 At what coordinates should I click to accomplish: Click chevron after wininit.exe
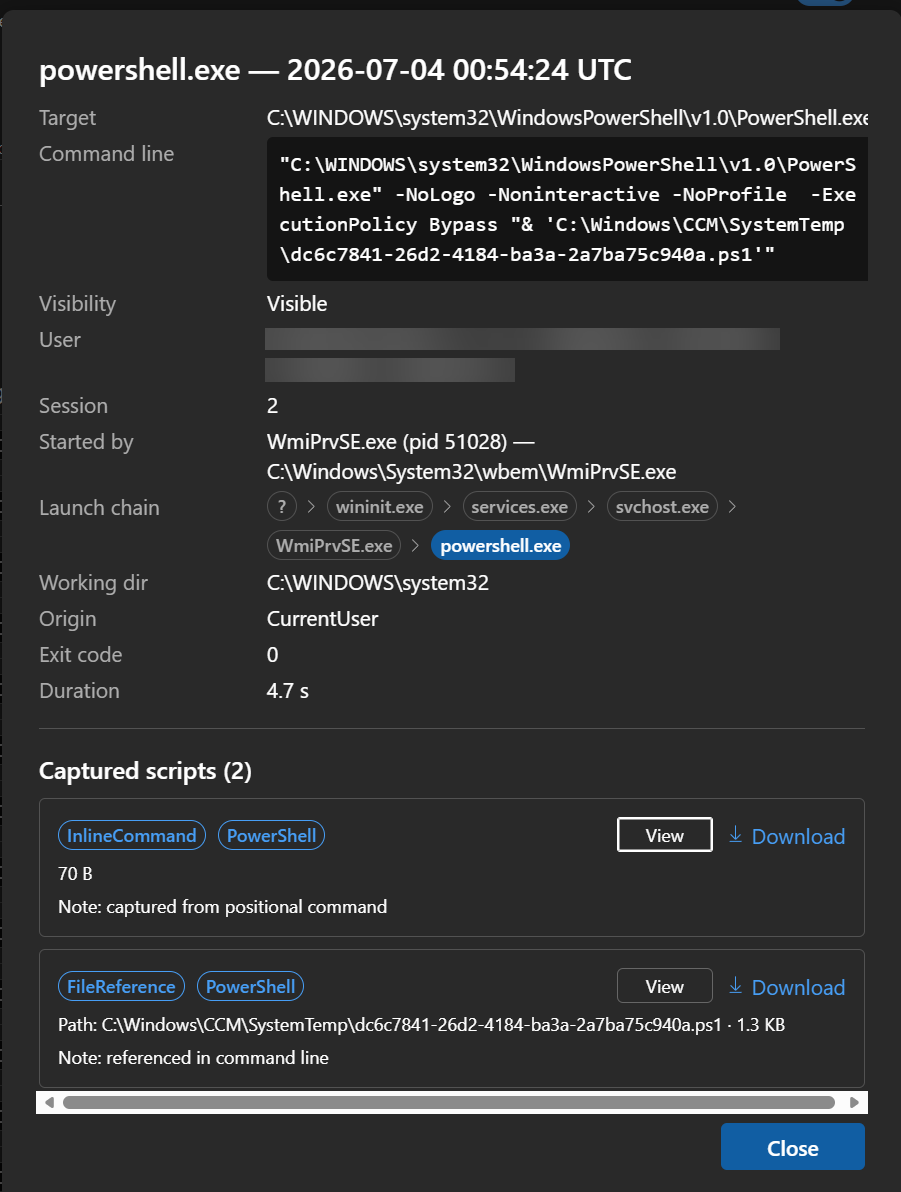447,506
